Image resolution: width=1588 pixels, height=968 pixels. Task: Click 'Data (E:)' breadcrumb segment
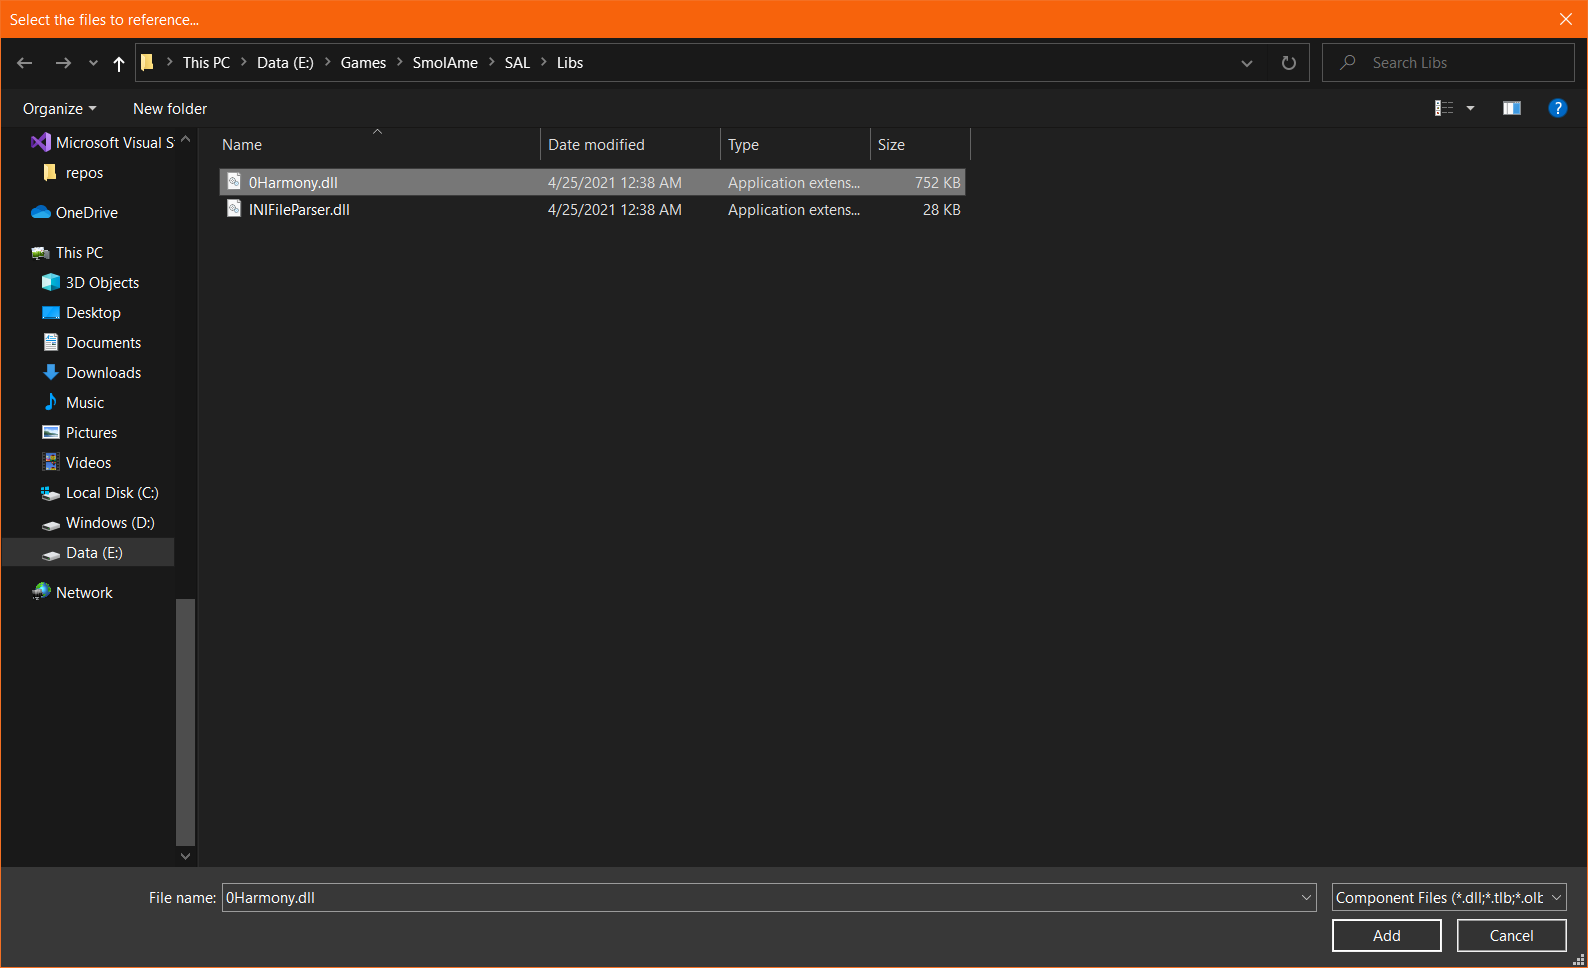[x=285, y=62]
